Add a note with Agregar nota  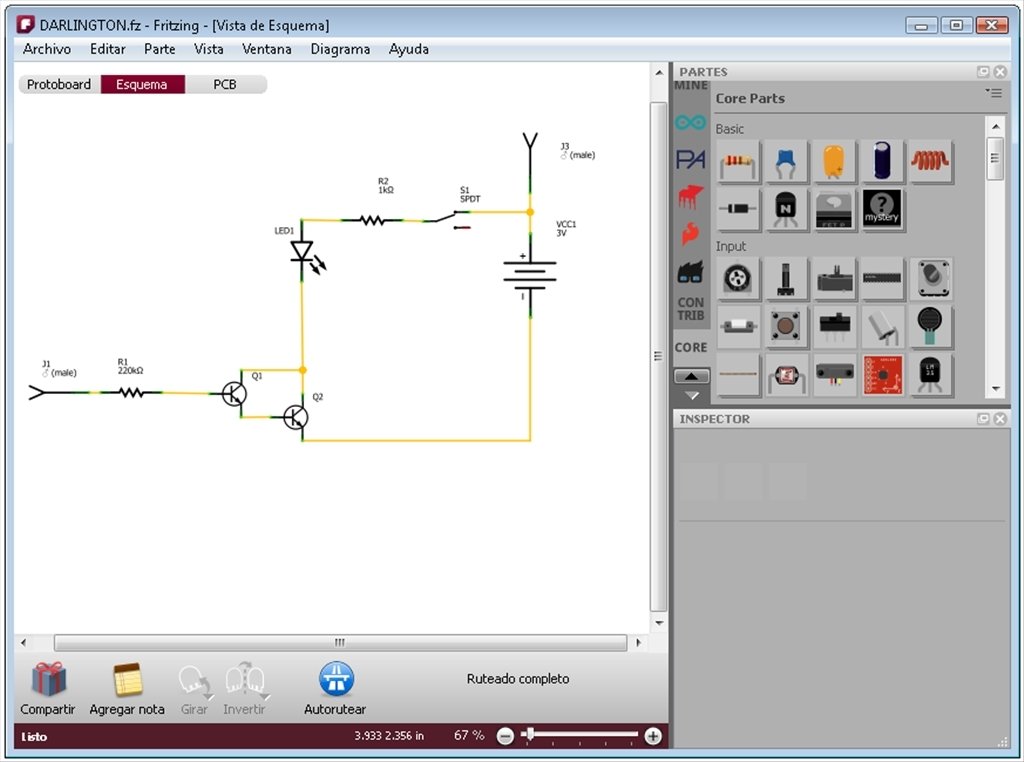(127, 689)
